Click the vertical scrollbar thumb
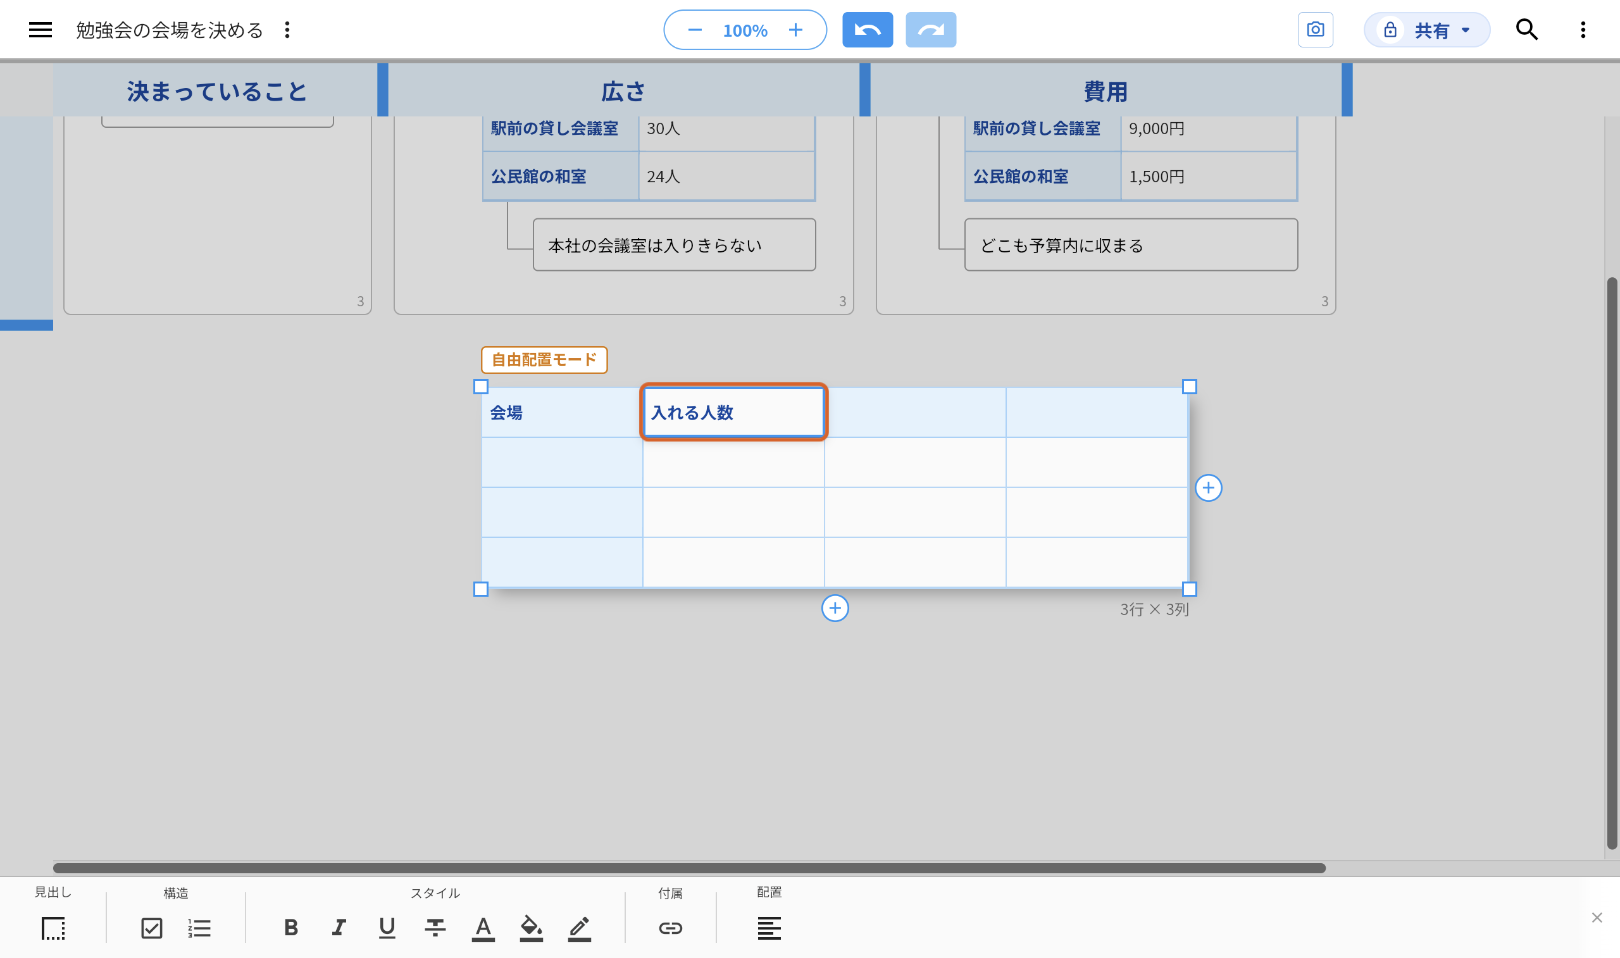 (x=1611, y=564)
